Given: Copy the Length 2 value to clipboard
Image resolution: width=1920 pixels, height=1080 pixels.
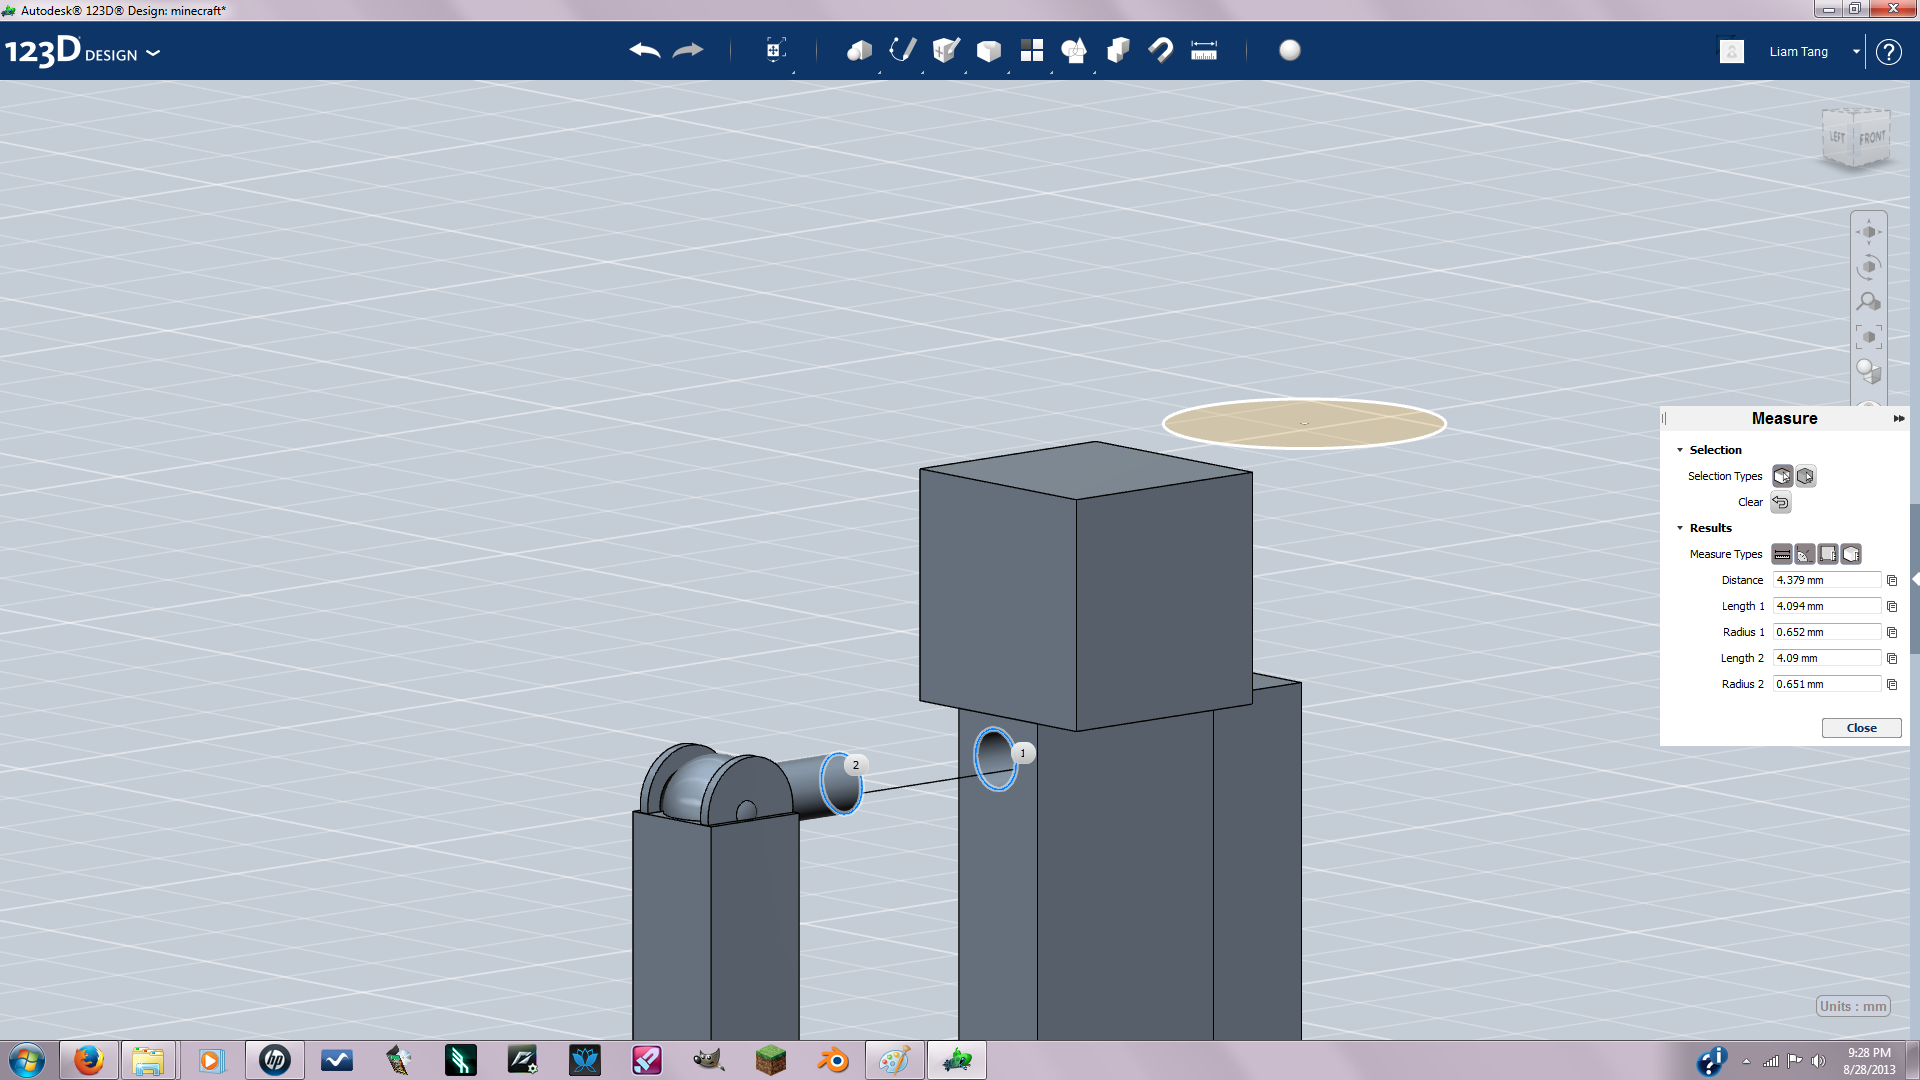Looking at the screenshot, I should coord(1892,658).
